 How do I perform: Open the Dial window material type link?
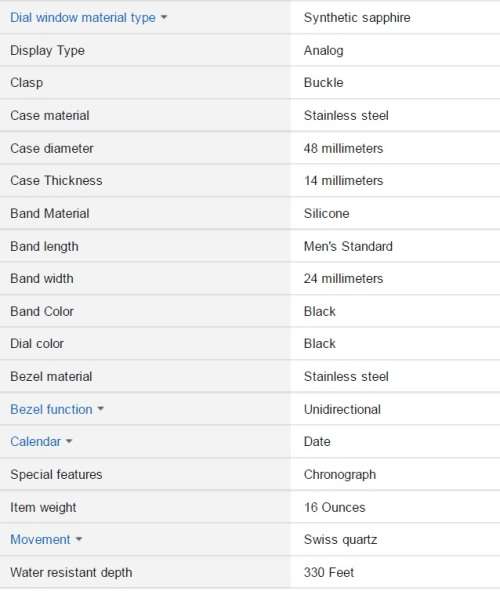tap(83, 18)
